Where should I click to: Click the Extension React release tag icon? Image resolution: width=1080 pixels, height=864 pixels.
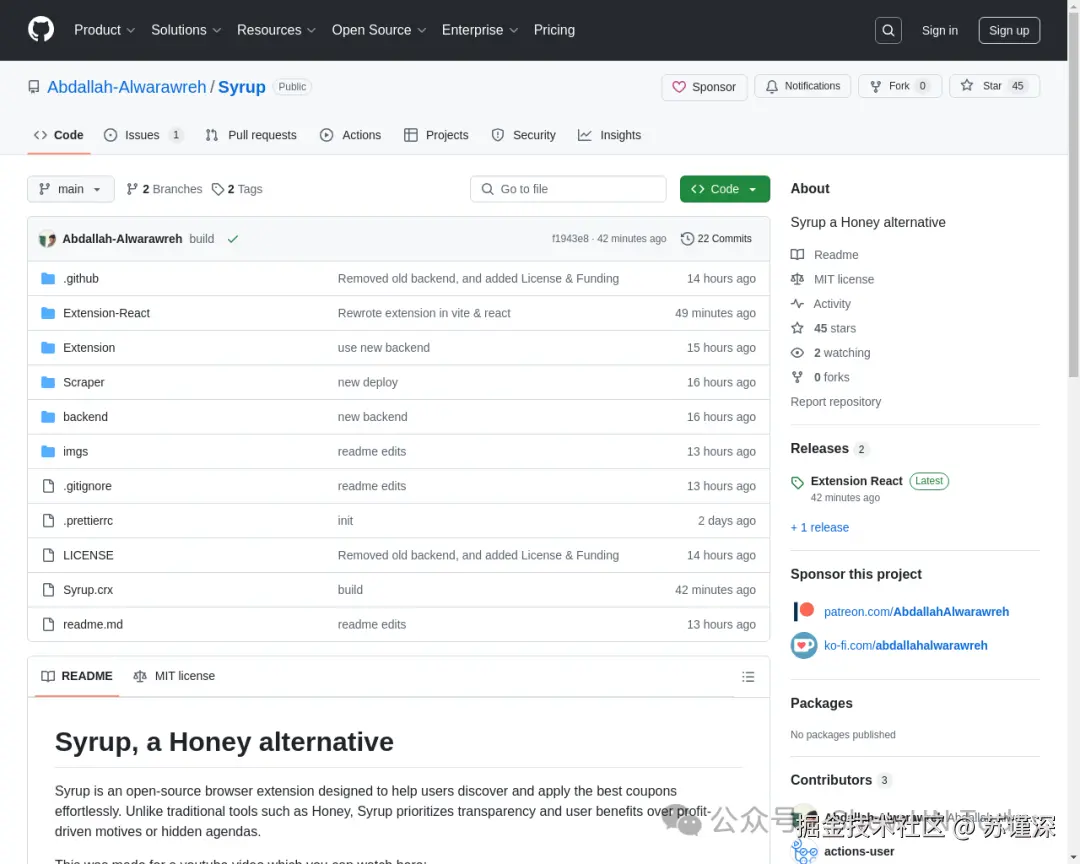797,482
